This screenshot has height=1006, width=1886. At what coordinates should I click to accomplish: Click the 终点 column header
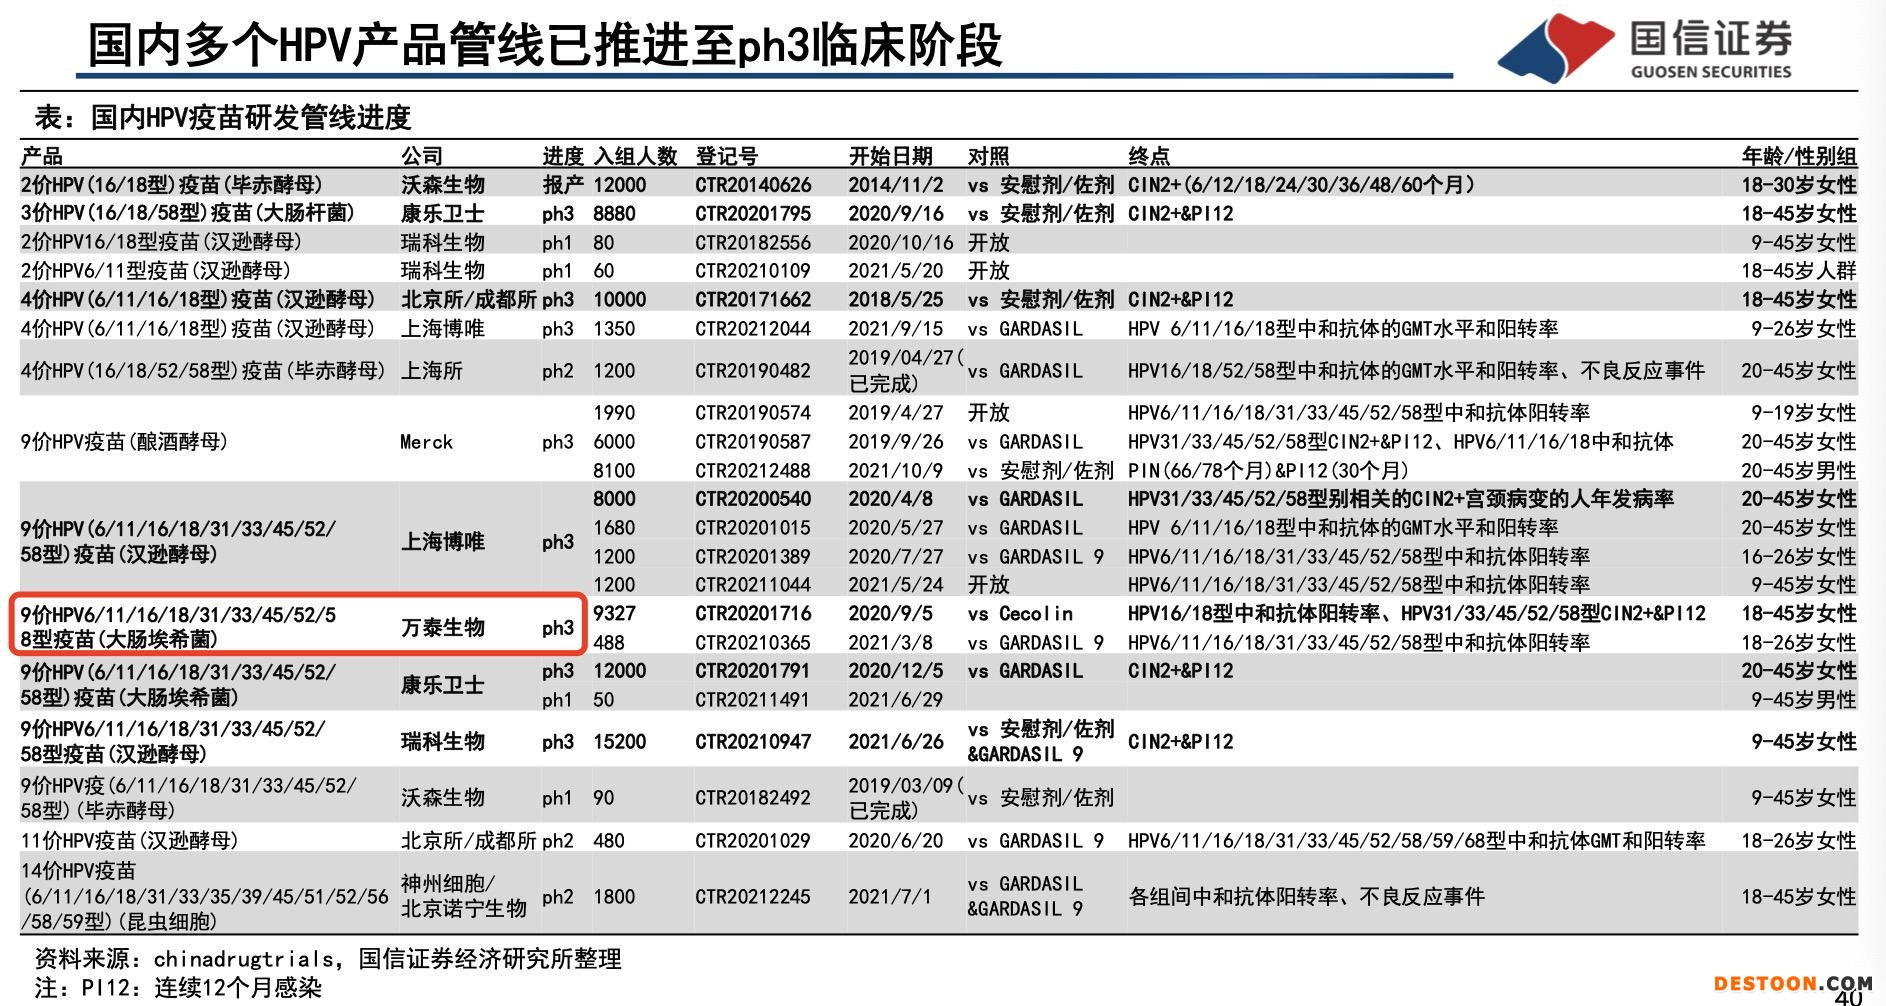pyautogui.click(x=1149, y=156)
